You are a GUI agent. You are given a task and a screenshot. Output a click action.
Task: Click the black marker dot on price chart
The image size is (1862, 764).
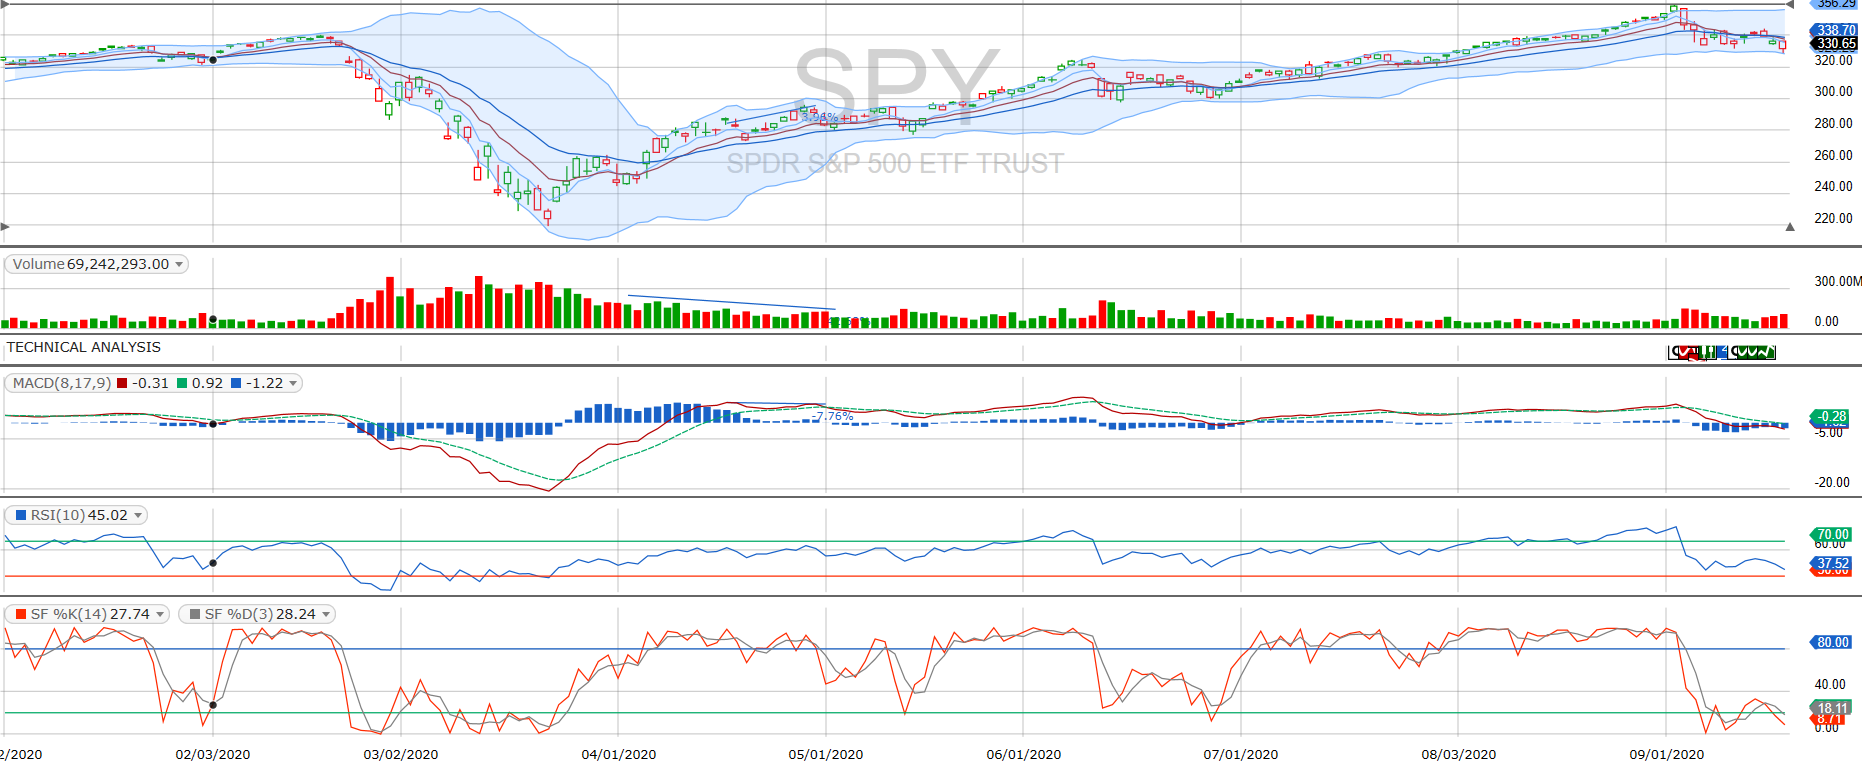pos(213,60)
